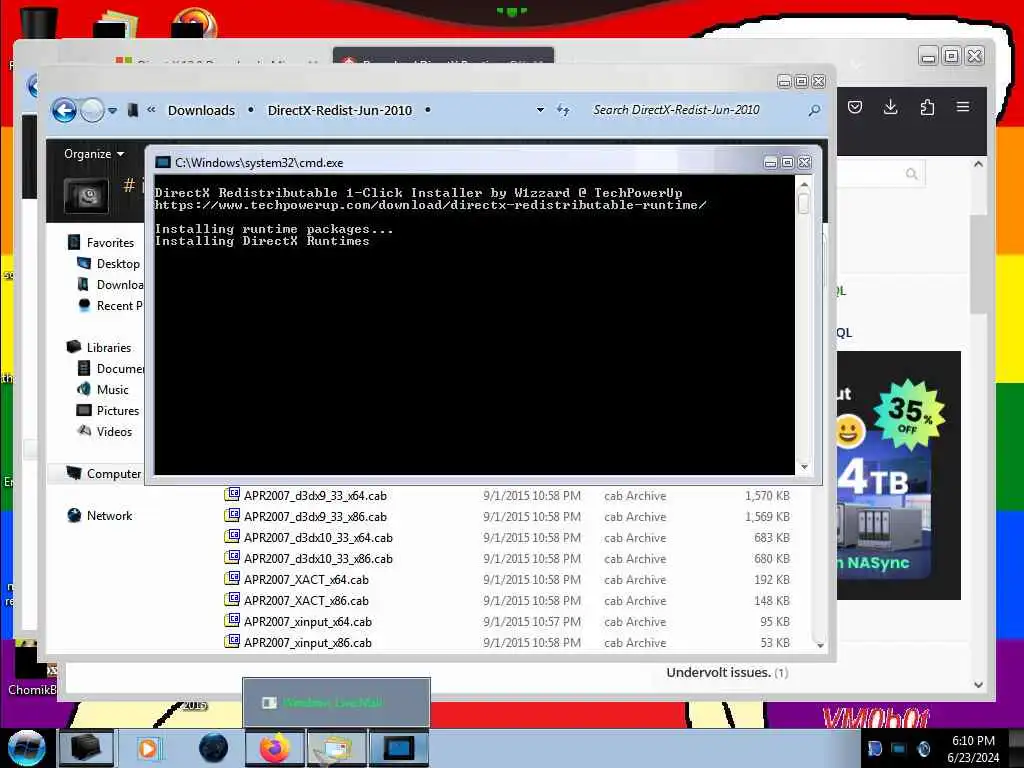Open Firefox hamburger application menu
This screenshot has width=1024, height=768.
[963, 106]
